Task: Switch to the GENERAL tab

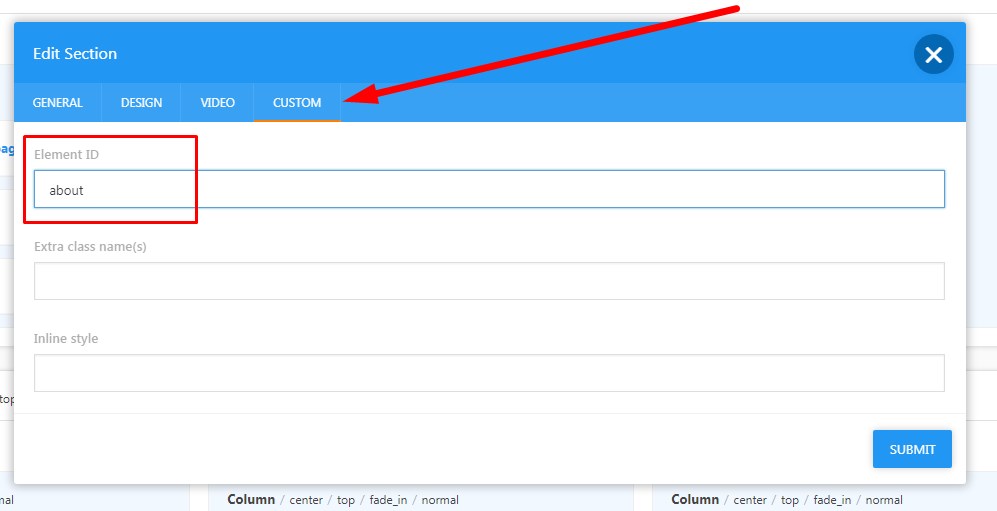Action: (x=58, y=102)
